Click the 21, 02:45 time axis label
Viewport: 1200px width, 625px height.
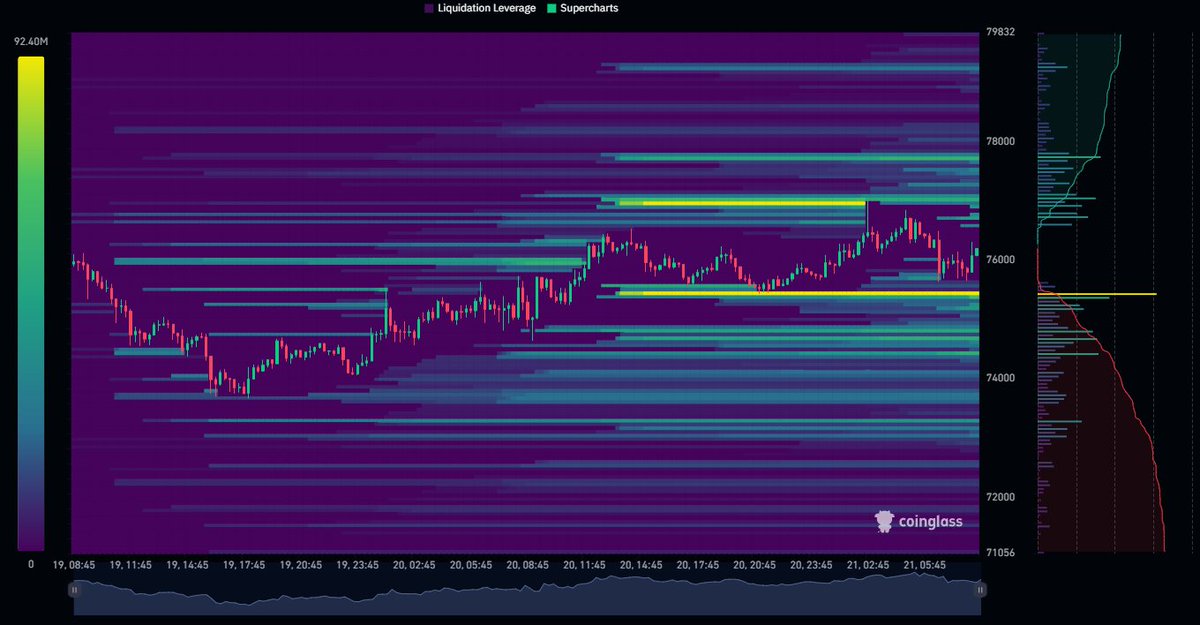867,565
